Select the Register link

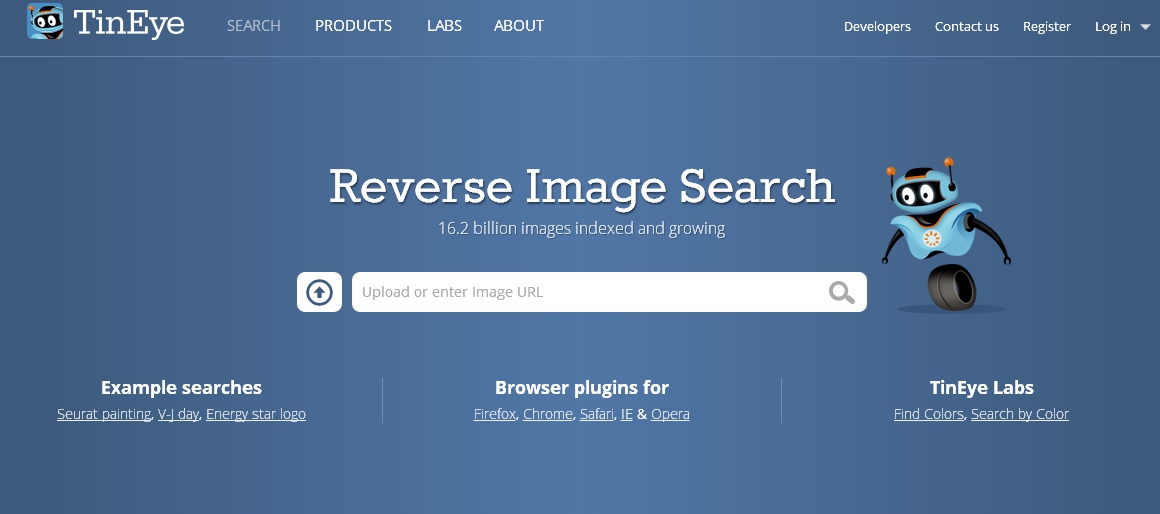pyautogui.click(x=1047, y=27)
